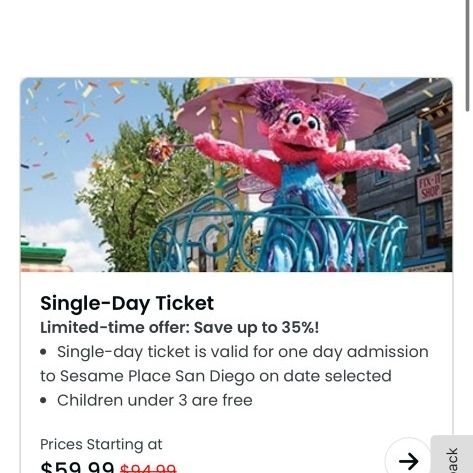
Task: Click the single-day admission description bullet
Action: [234, 364]
